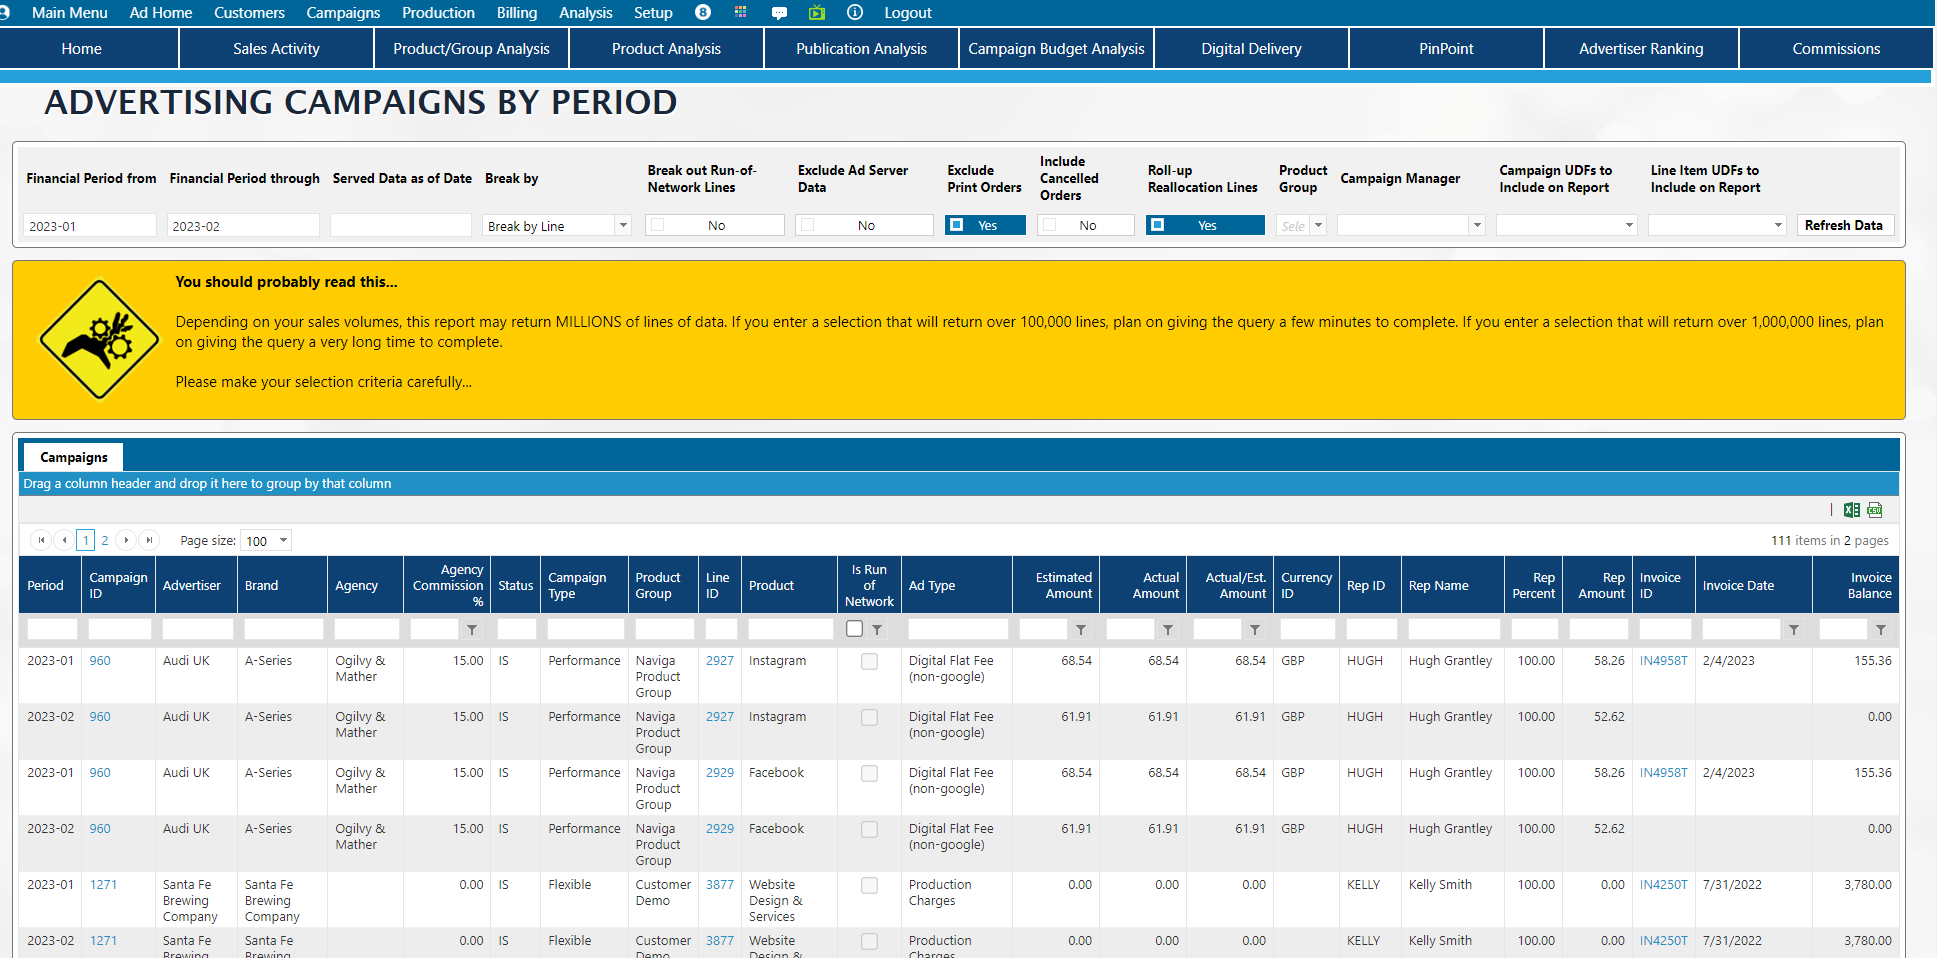Open the Billing menu
Viewport: 1937px width, 958px height.
pos(516,13)
